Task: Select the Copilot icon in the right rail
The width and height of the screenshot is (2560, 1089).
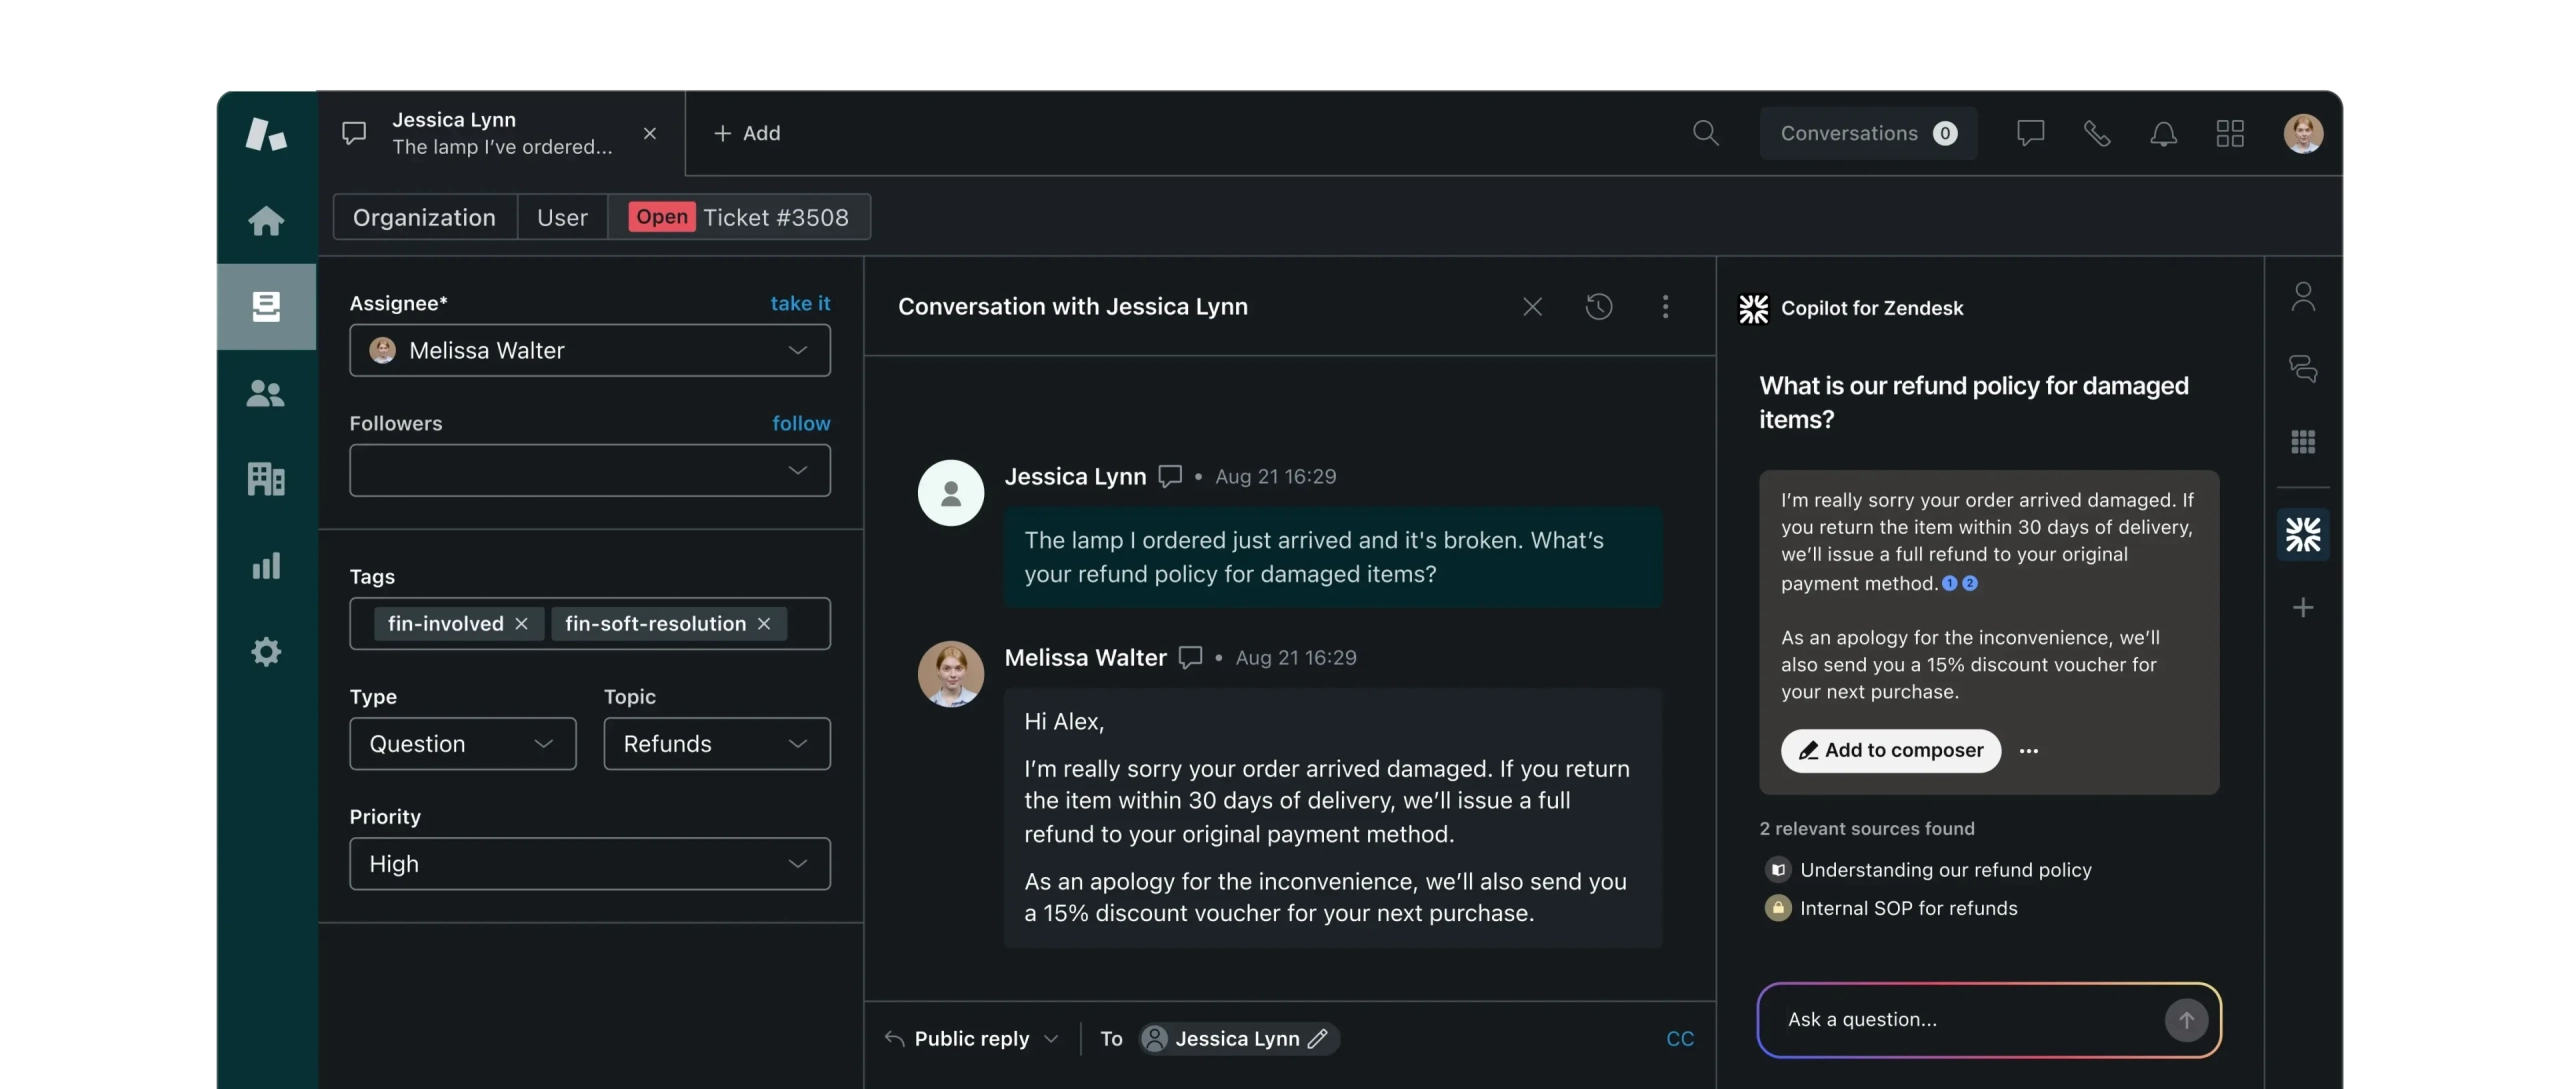Action: pyautogui.click(x=2304, y=534)
